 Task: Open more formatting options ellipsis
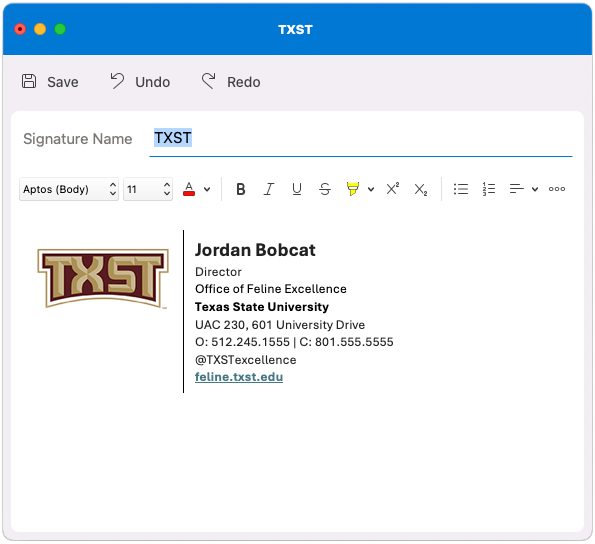click(x=557, y=189)
